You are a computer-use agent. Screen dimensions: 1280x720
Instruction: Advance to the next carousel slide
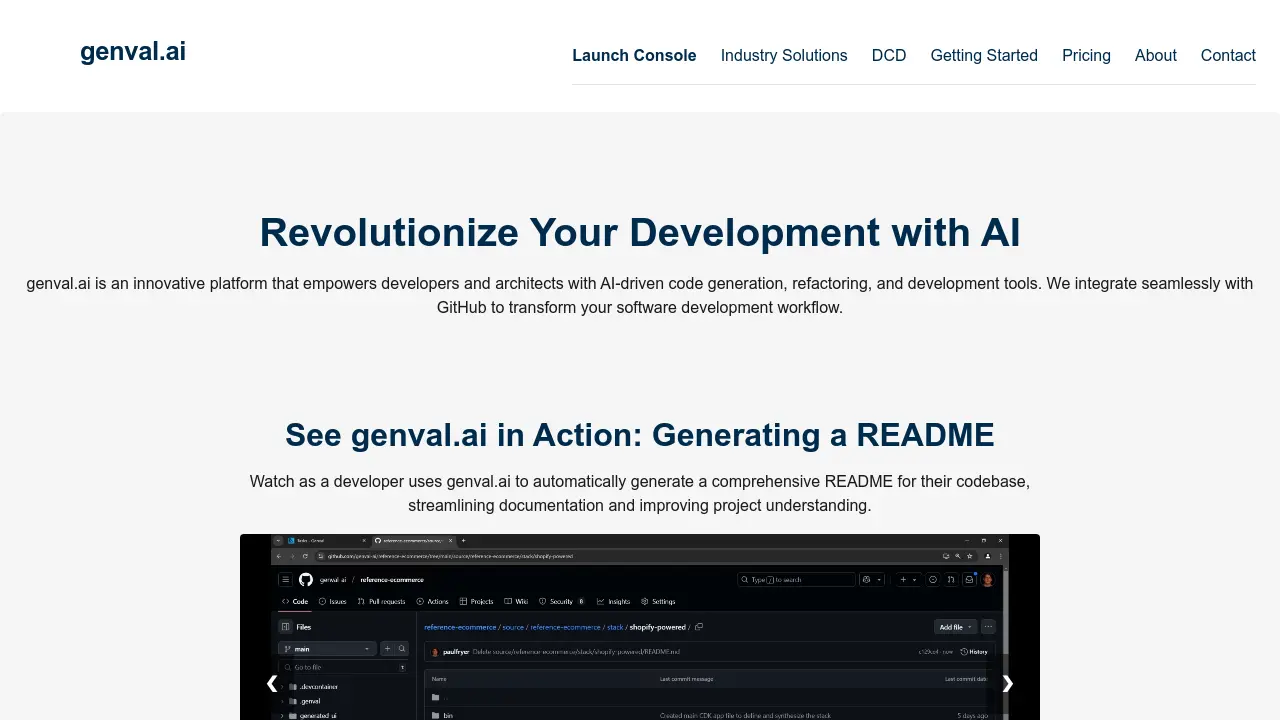(1008, 683)
